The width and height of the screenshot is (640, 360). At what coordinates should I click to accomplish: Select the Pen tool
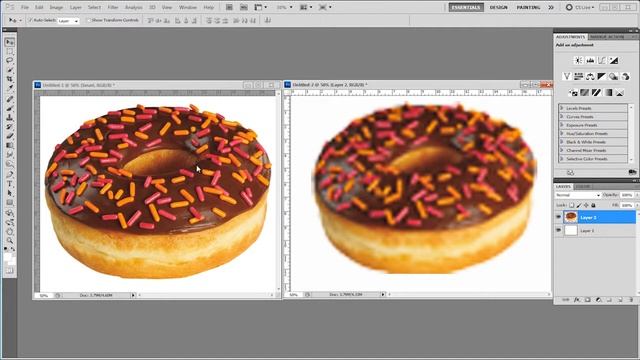coord(10,174)
